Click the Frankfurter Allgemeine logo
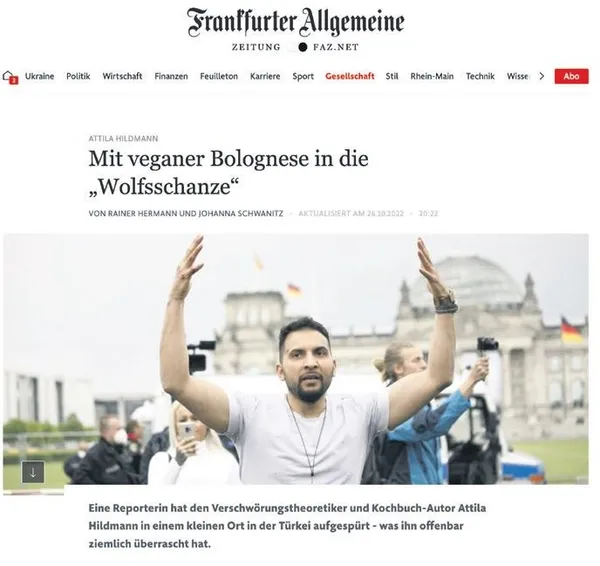This screenshot has width=600, height=566. pos(295,22)
